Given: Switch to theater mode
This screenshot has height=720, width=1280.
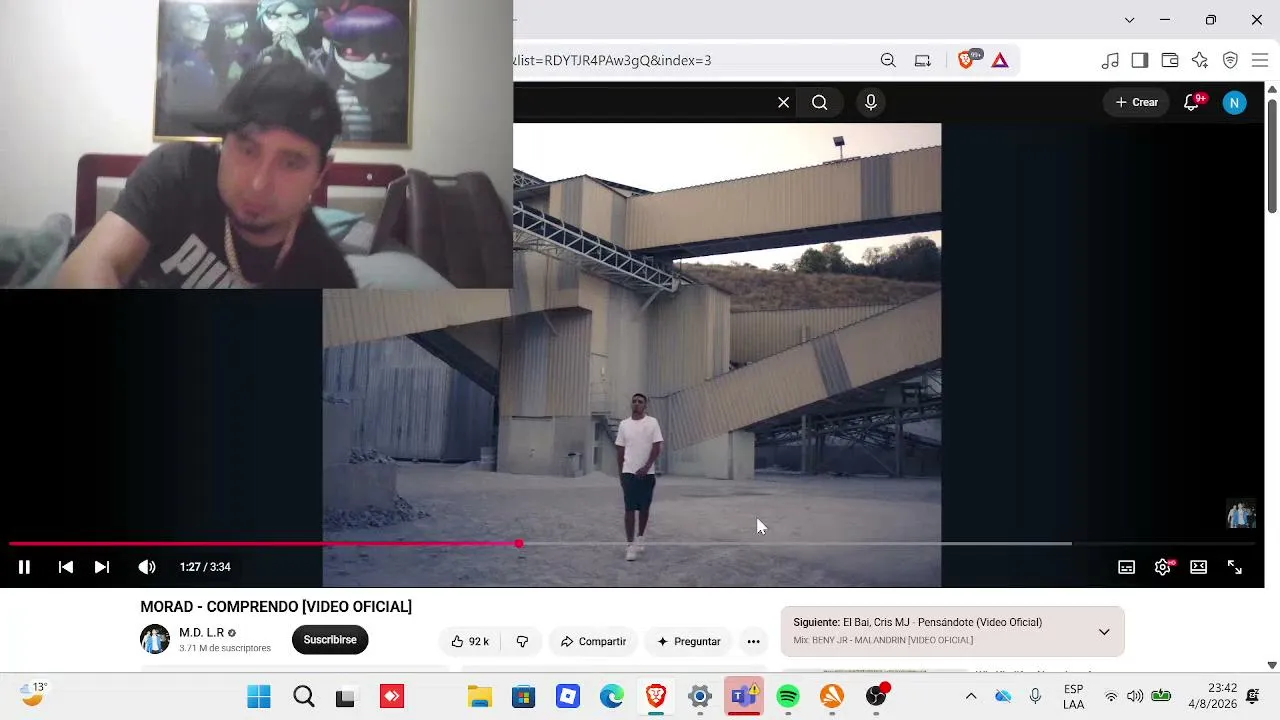Looking at the screenshot, I should 1198,567.
